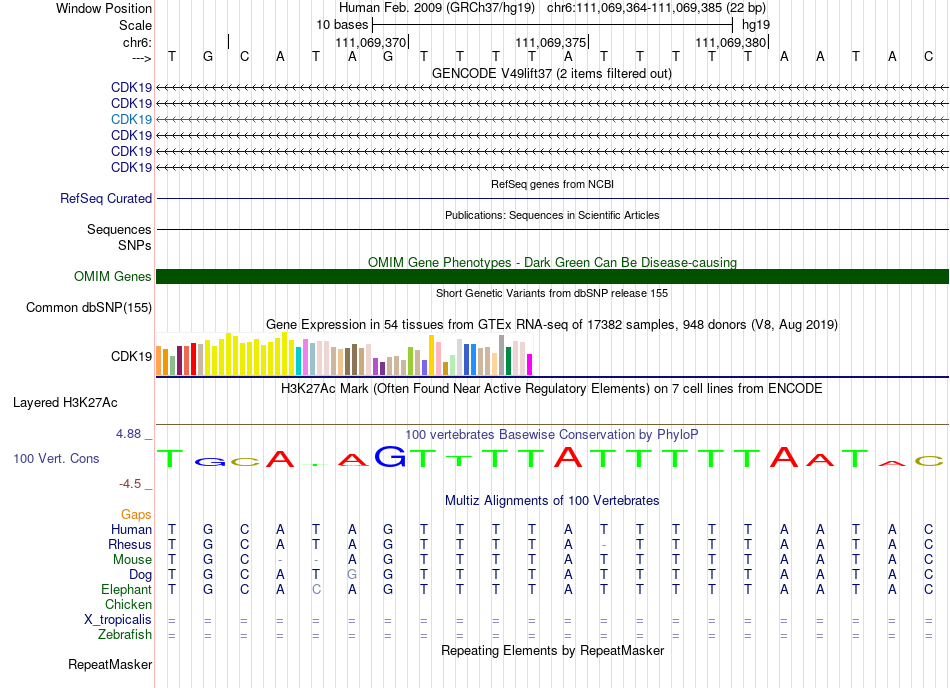
Task: Click the Human species row label
Action: [x=131, y=529]
